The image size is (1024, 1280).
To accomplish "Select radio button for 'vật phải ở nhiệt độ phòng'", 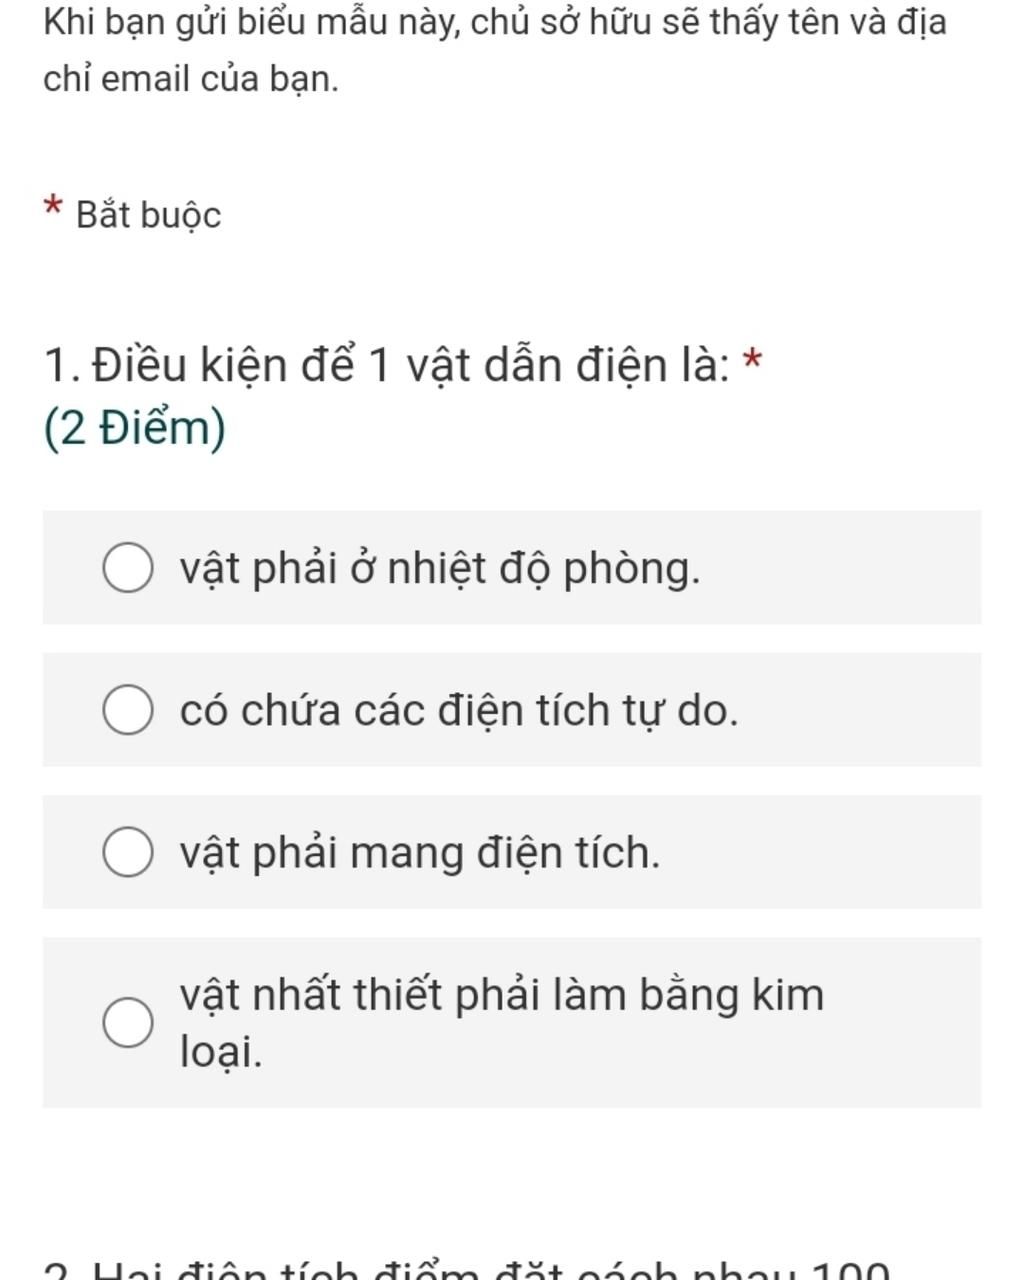I will click(x=128, y=568).
